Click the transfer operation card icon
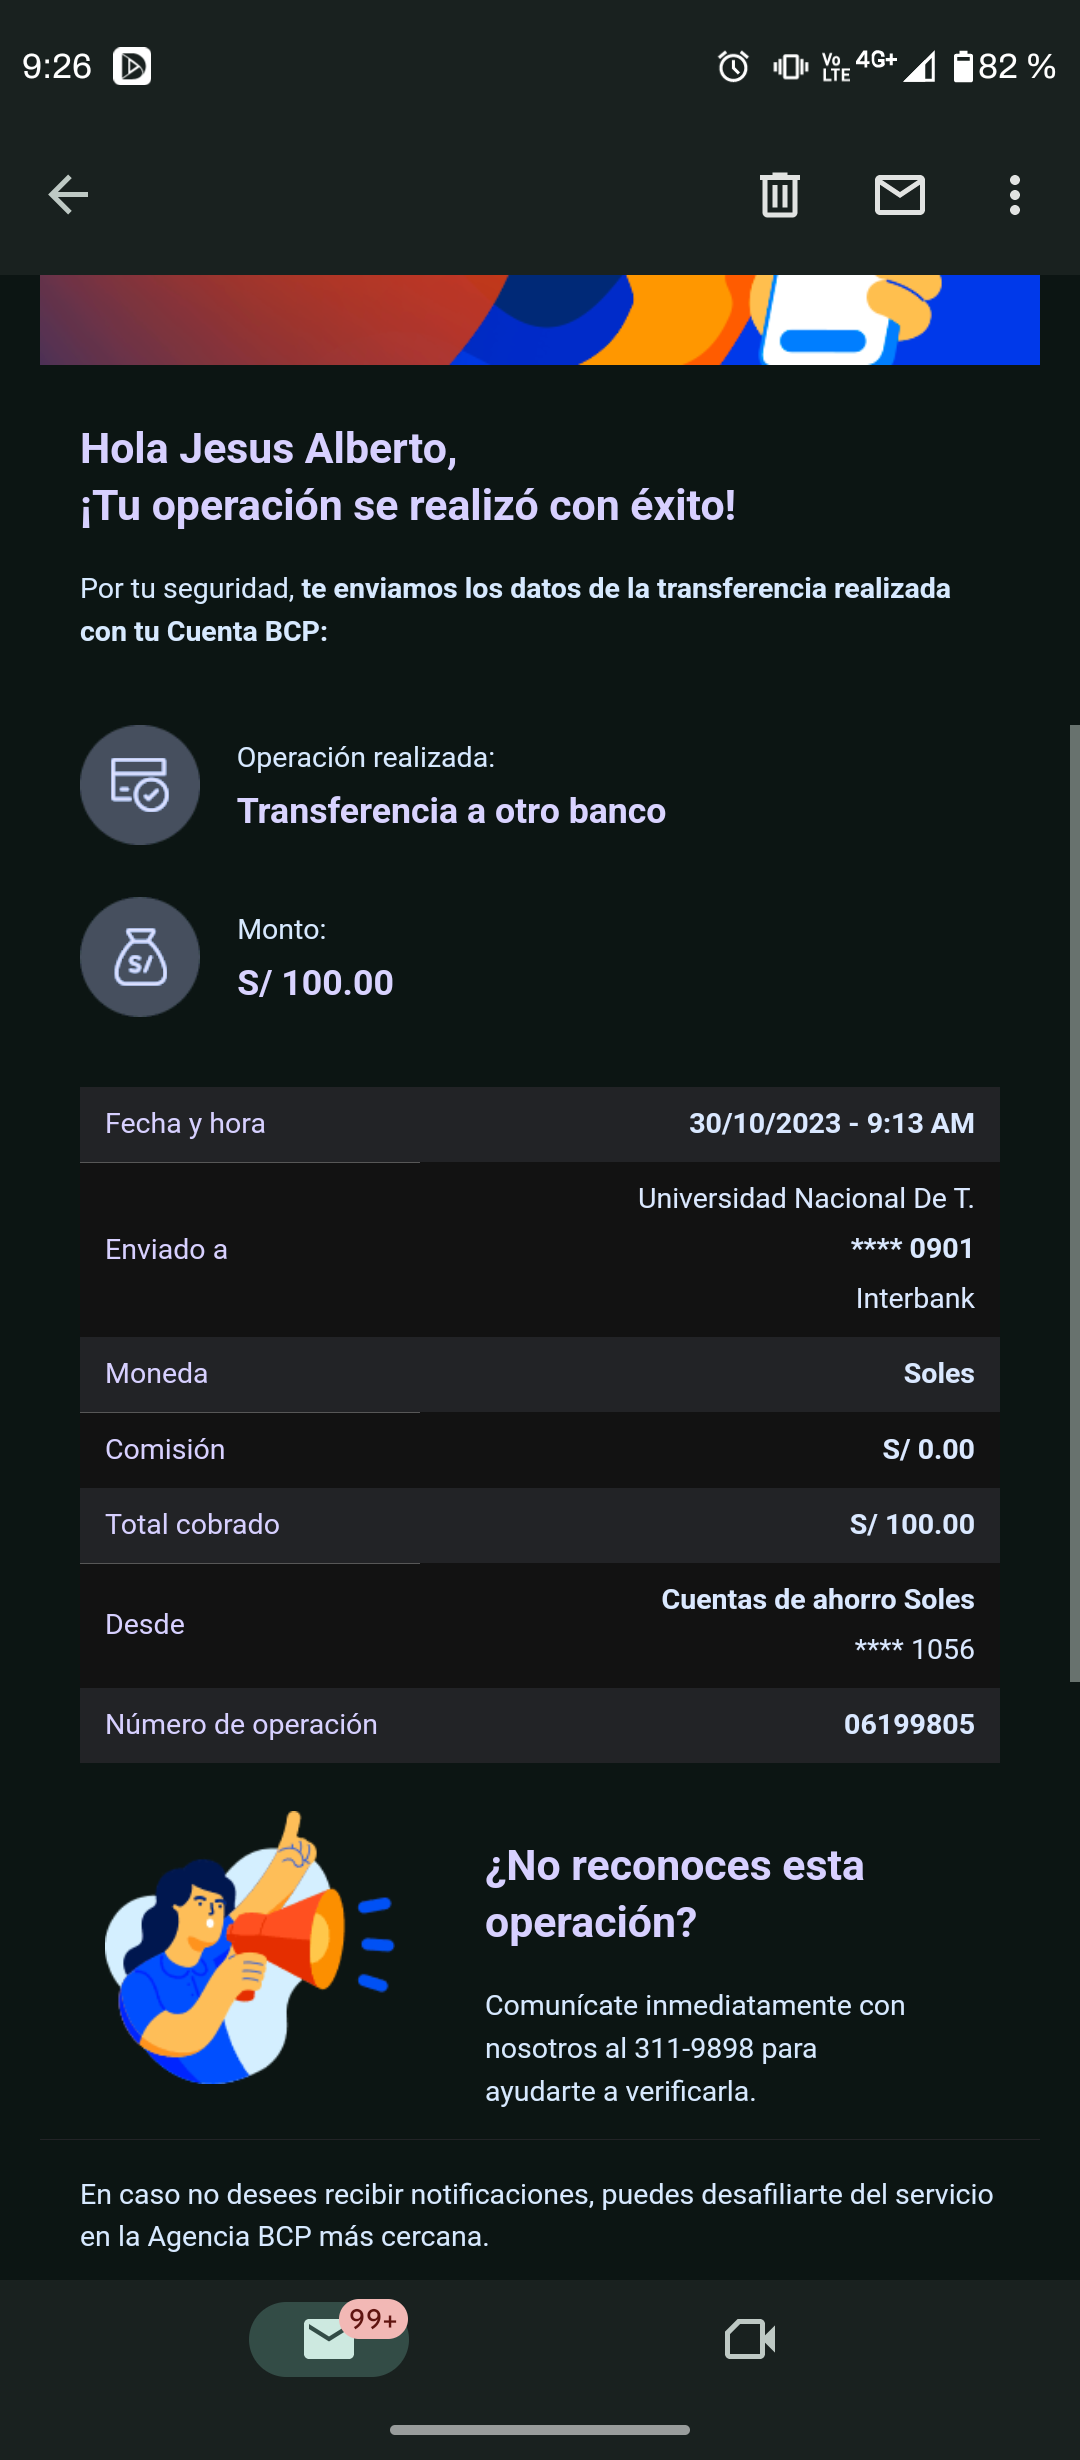This screenshot has width=1080, height=2460. (140, 785)
